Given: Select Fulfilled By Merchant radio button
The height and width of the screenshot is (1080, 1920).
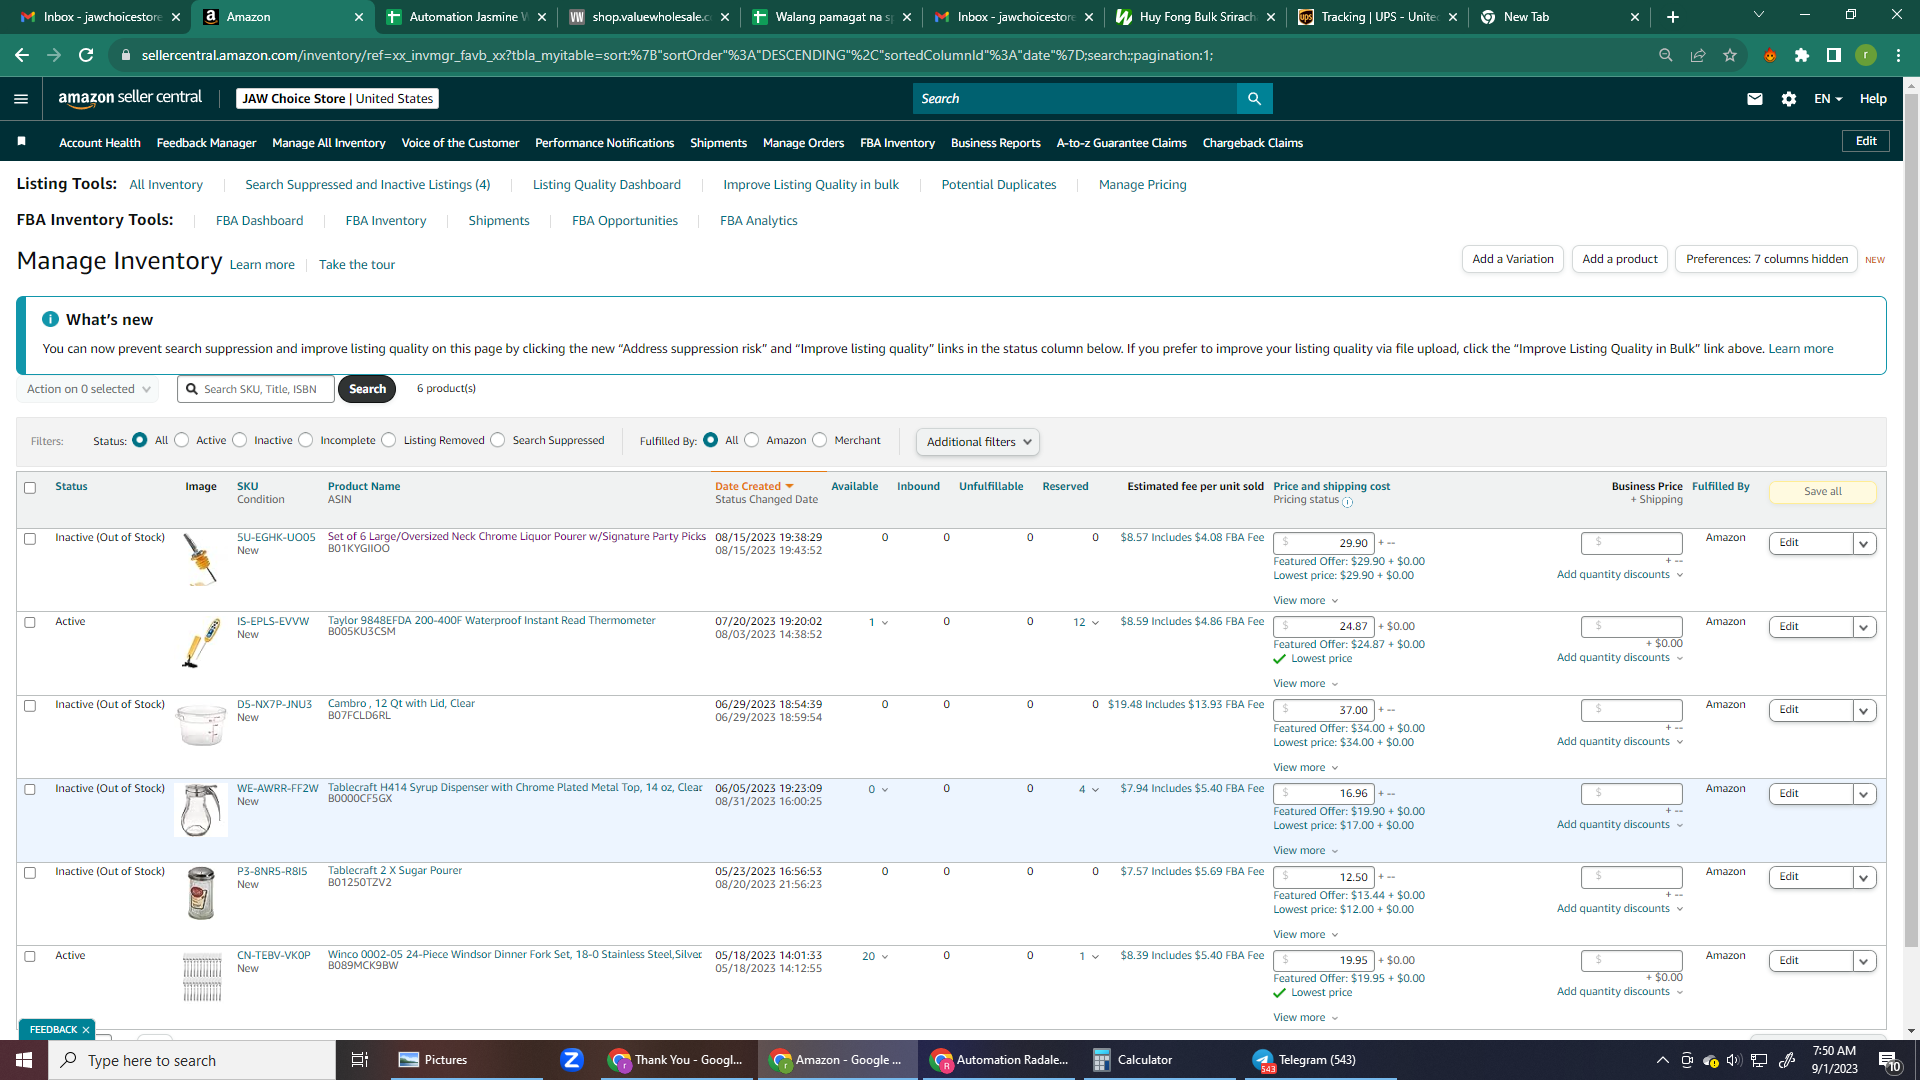Looking at the screenshot, I should pos(820,440).
